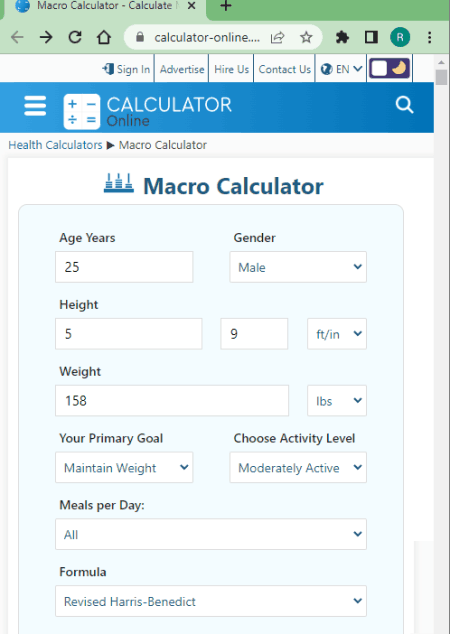The width and height of the screenshot is (450, 634).
Task: Click the search magnifier icon
Action: (x=404, y=105)
